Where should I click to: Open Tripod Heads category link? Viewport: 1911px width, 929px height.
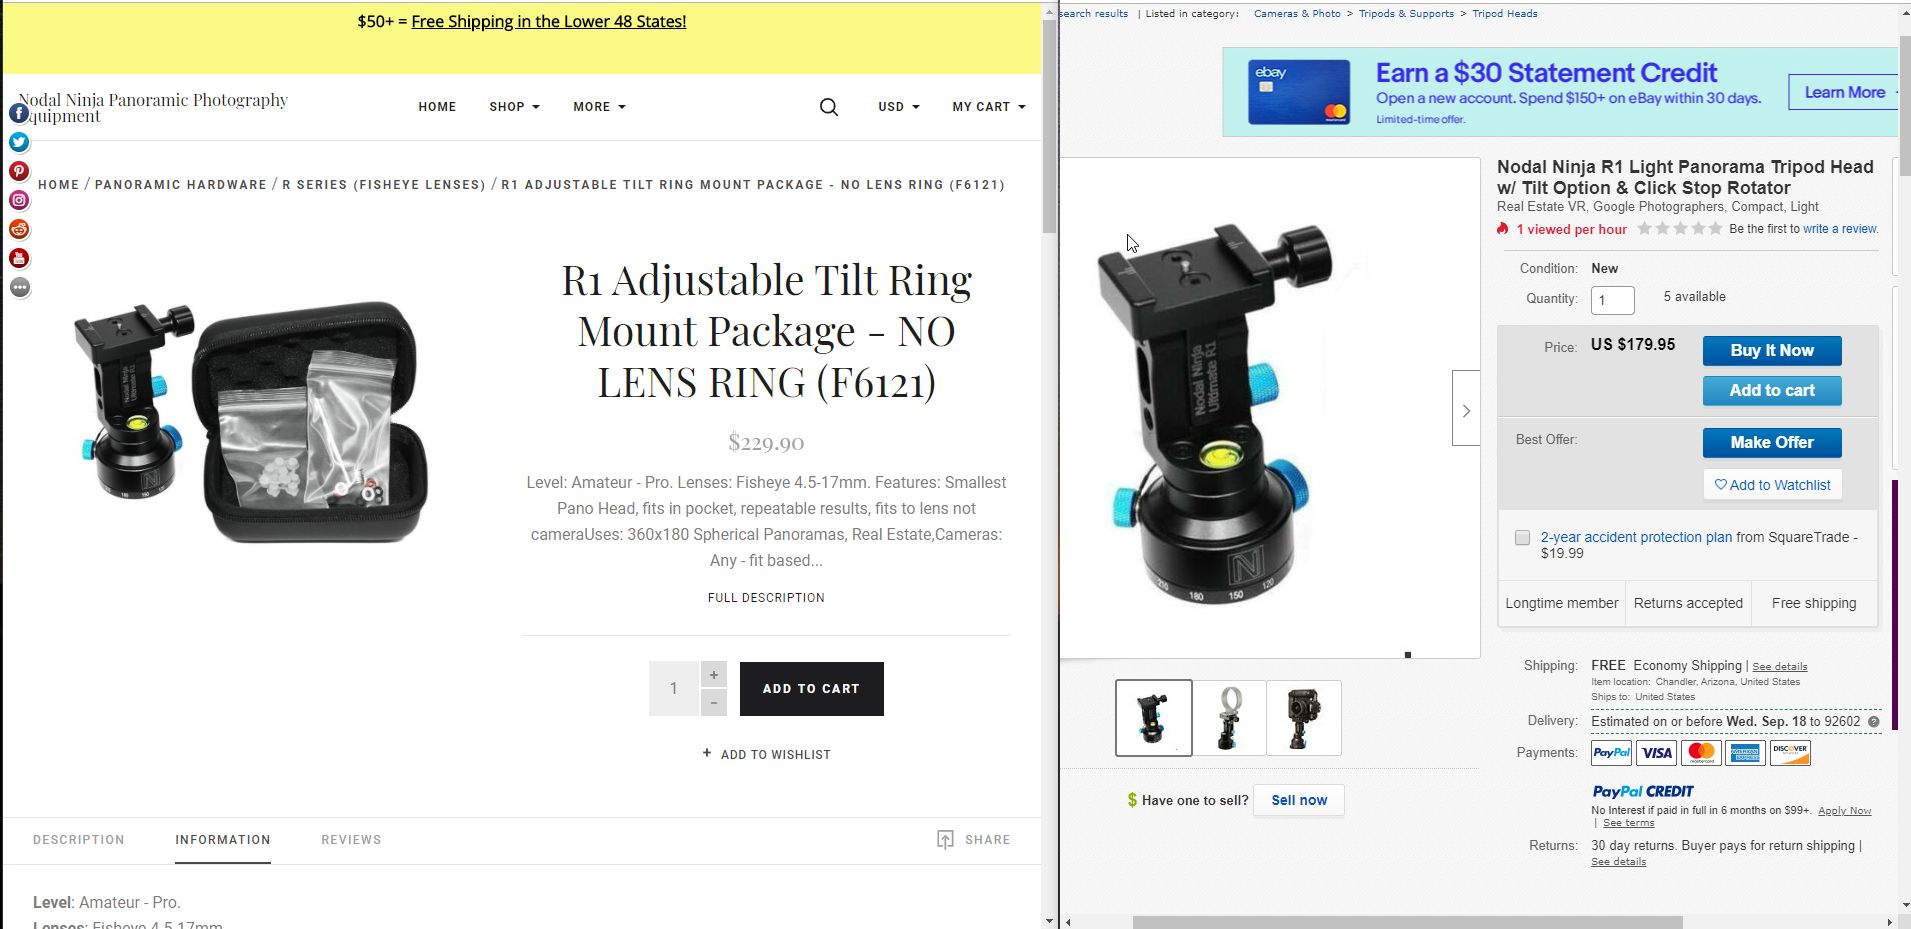[1505, 14]
